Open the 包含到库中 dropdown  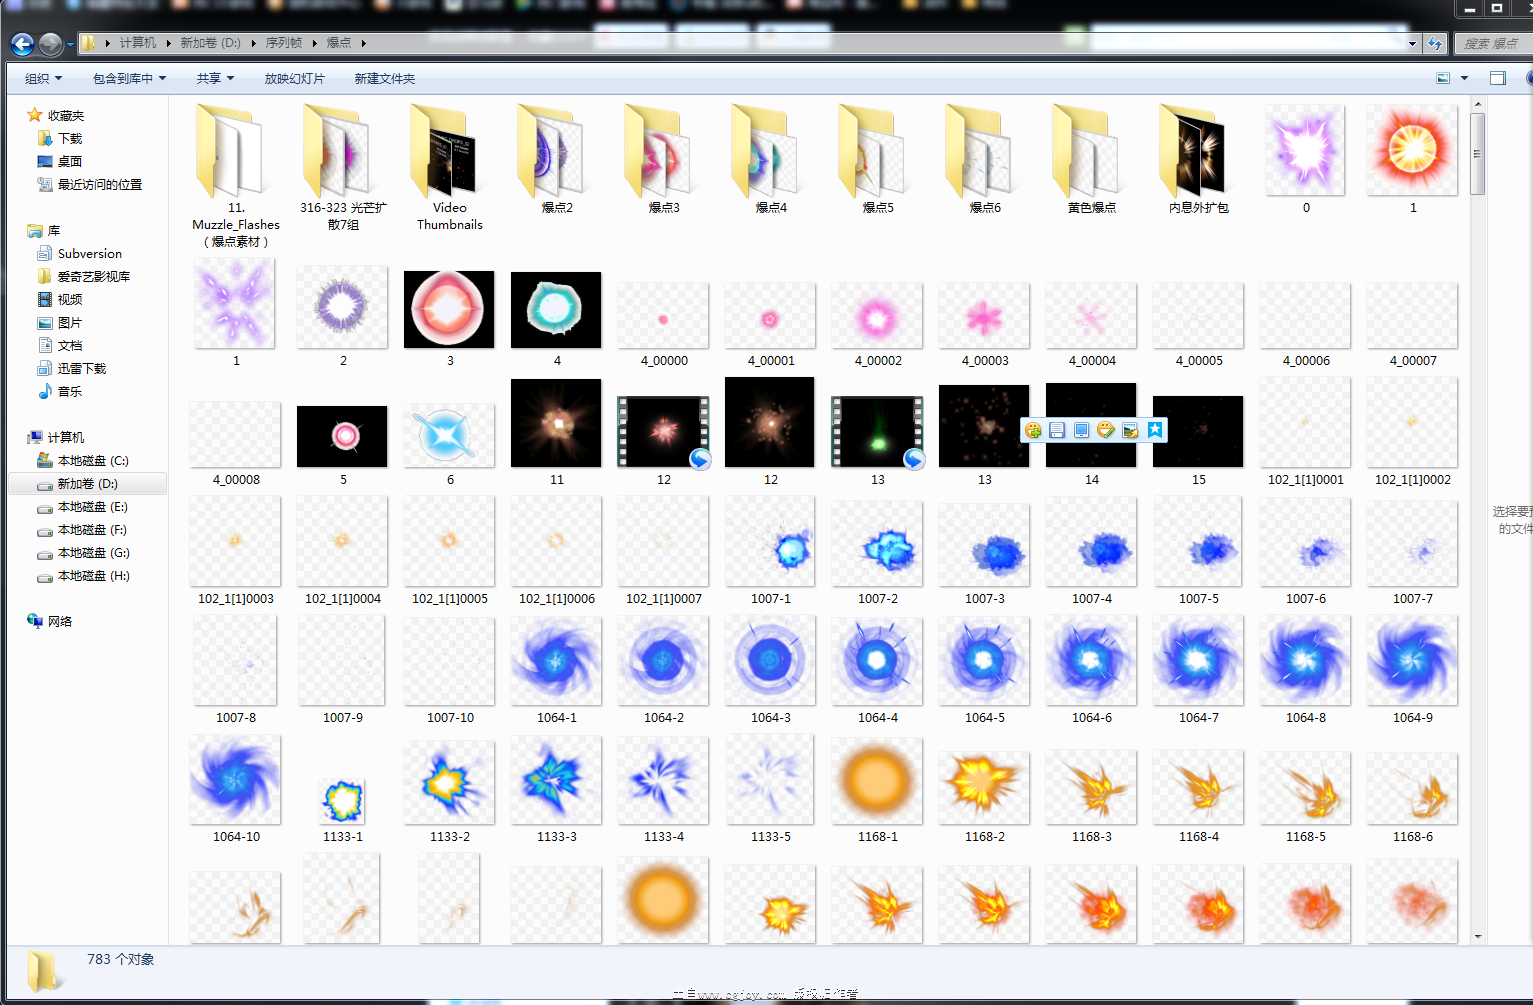tap(130, 79)
